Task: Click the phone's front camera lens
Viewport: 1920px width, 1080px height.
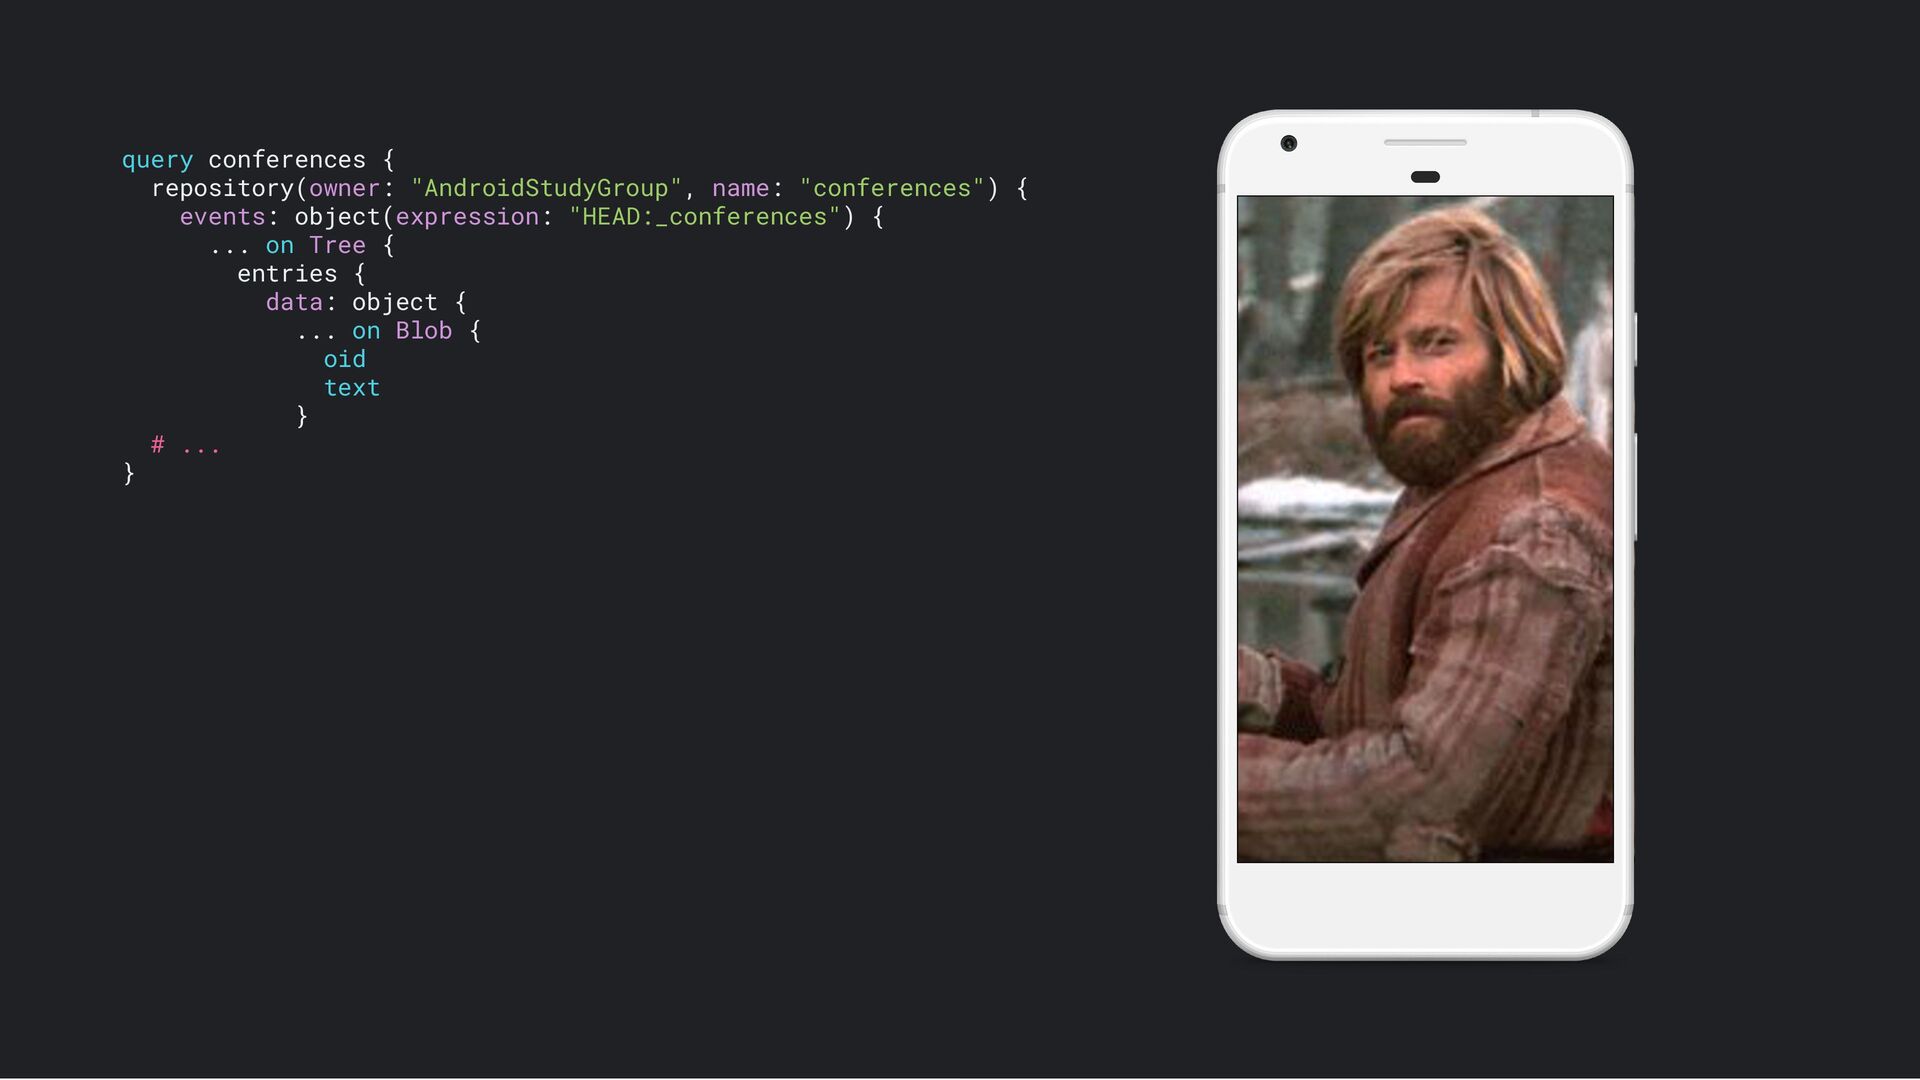Action: [x=1289, y=144]
